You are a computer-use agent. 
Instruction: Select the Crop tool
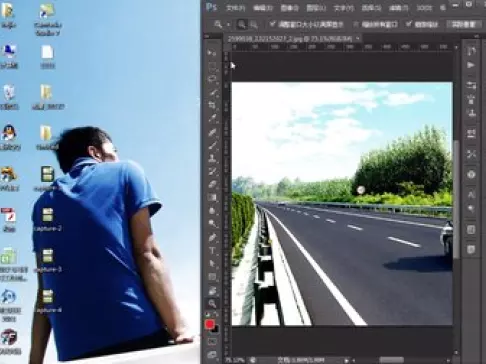click(212, 106)
